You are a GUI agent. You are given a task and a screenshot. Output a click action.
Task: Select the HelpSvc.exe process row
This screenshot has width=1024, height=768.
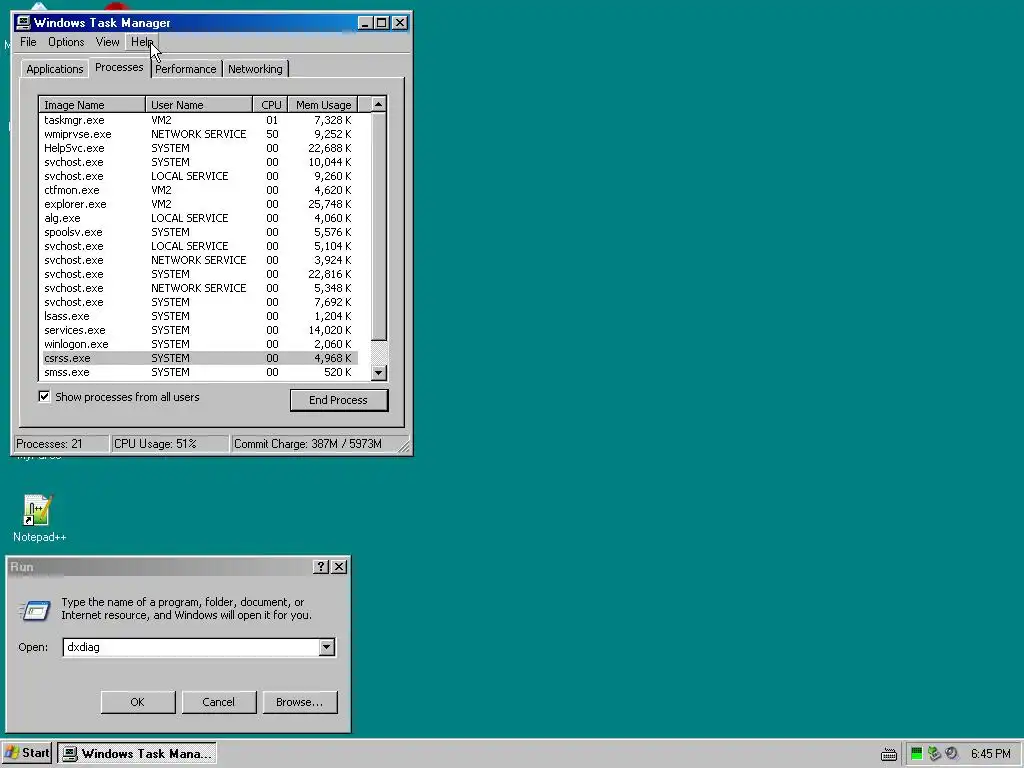(x=199, y=148)
